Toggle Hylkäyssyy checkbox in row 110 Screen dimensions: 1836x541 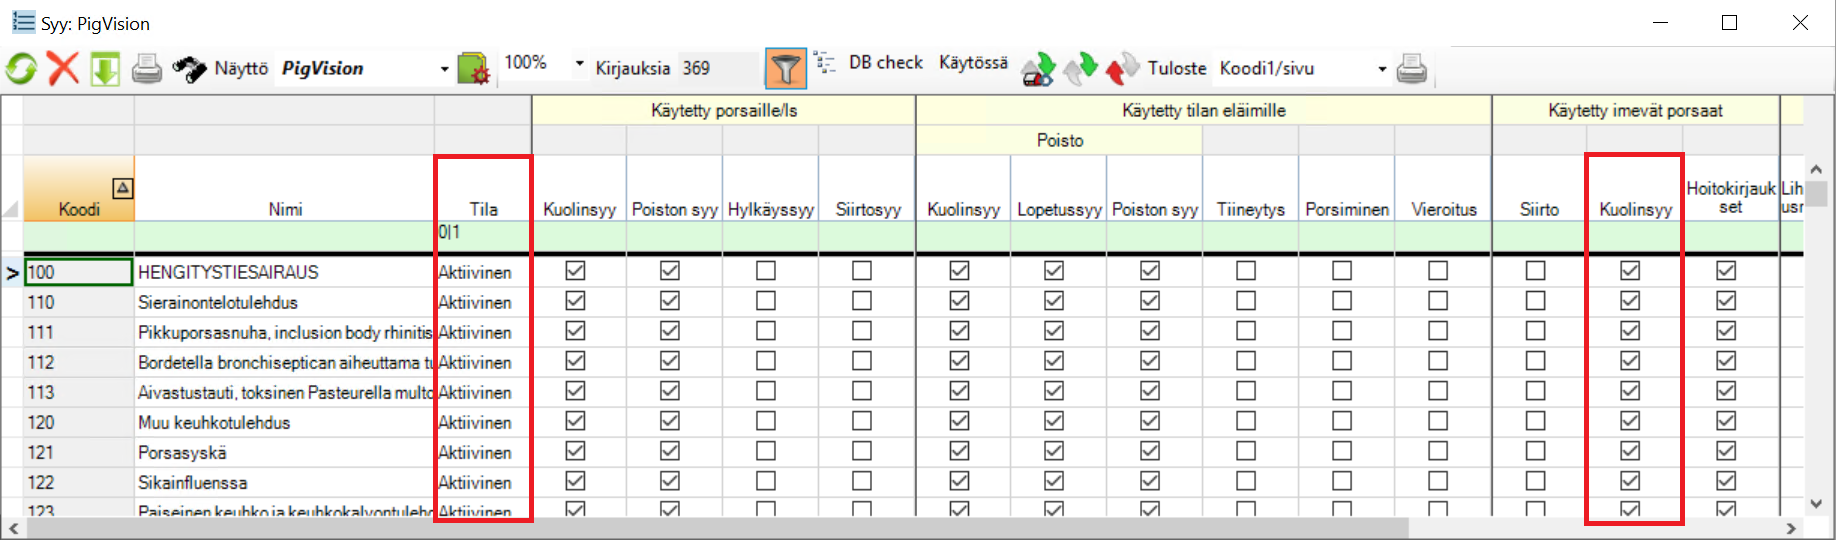click(766, 301)
